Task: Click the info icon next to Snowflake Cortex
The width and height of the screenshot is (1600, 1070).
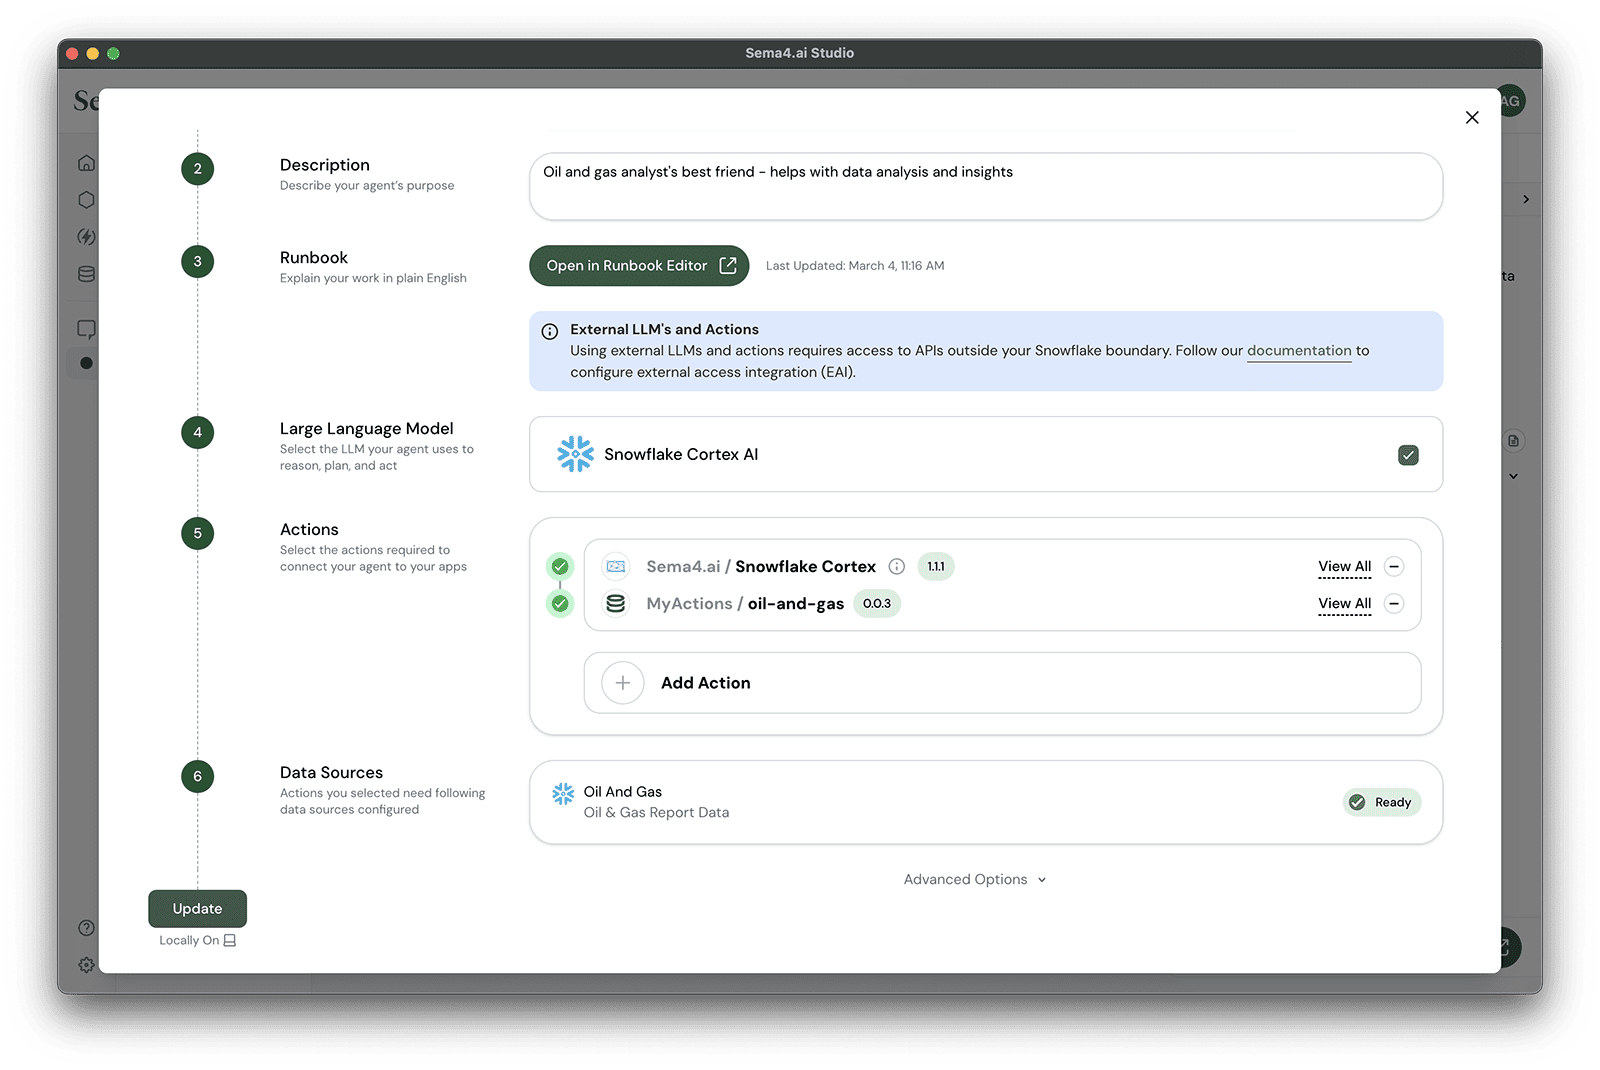Action: 897,567
